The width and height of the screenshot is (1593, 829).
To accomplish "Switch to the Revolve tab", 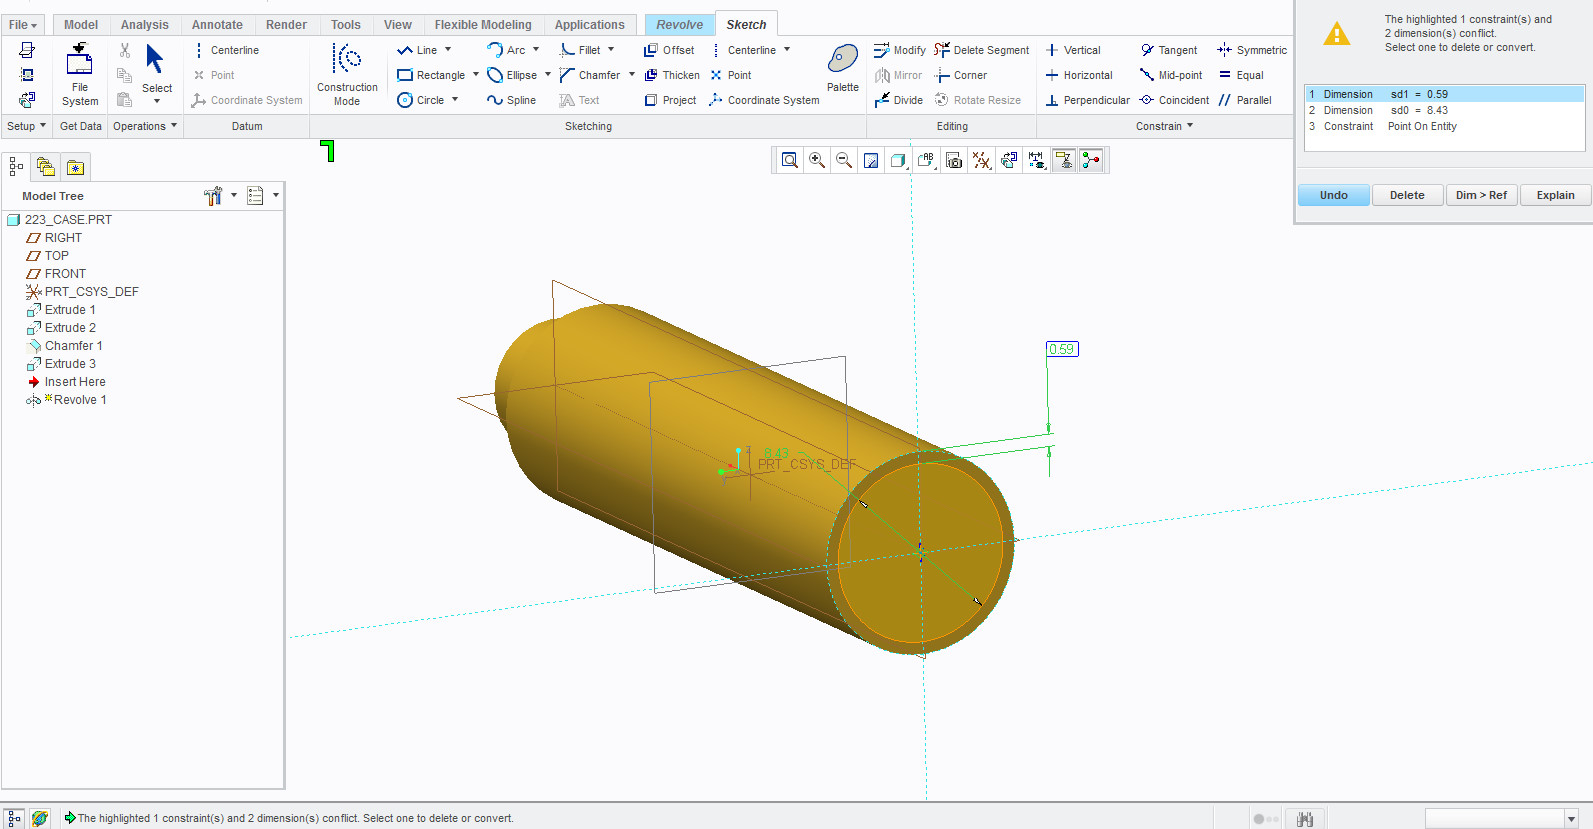I will pos(680,25).
